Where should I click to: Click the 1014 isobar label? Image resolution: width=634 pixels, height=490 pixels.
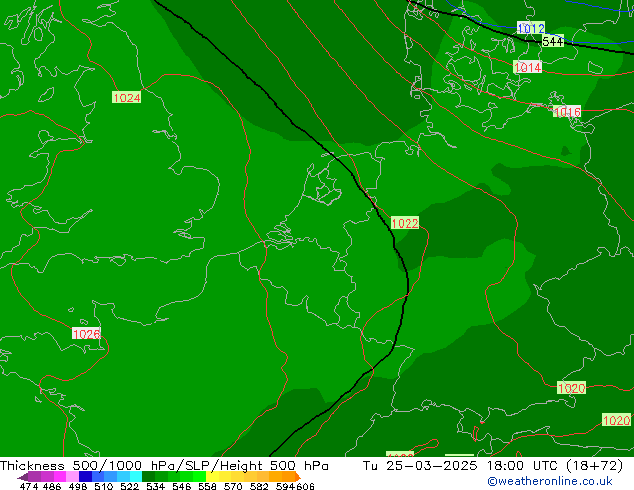click(527, 67)
